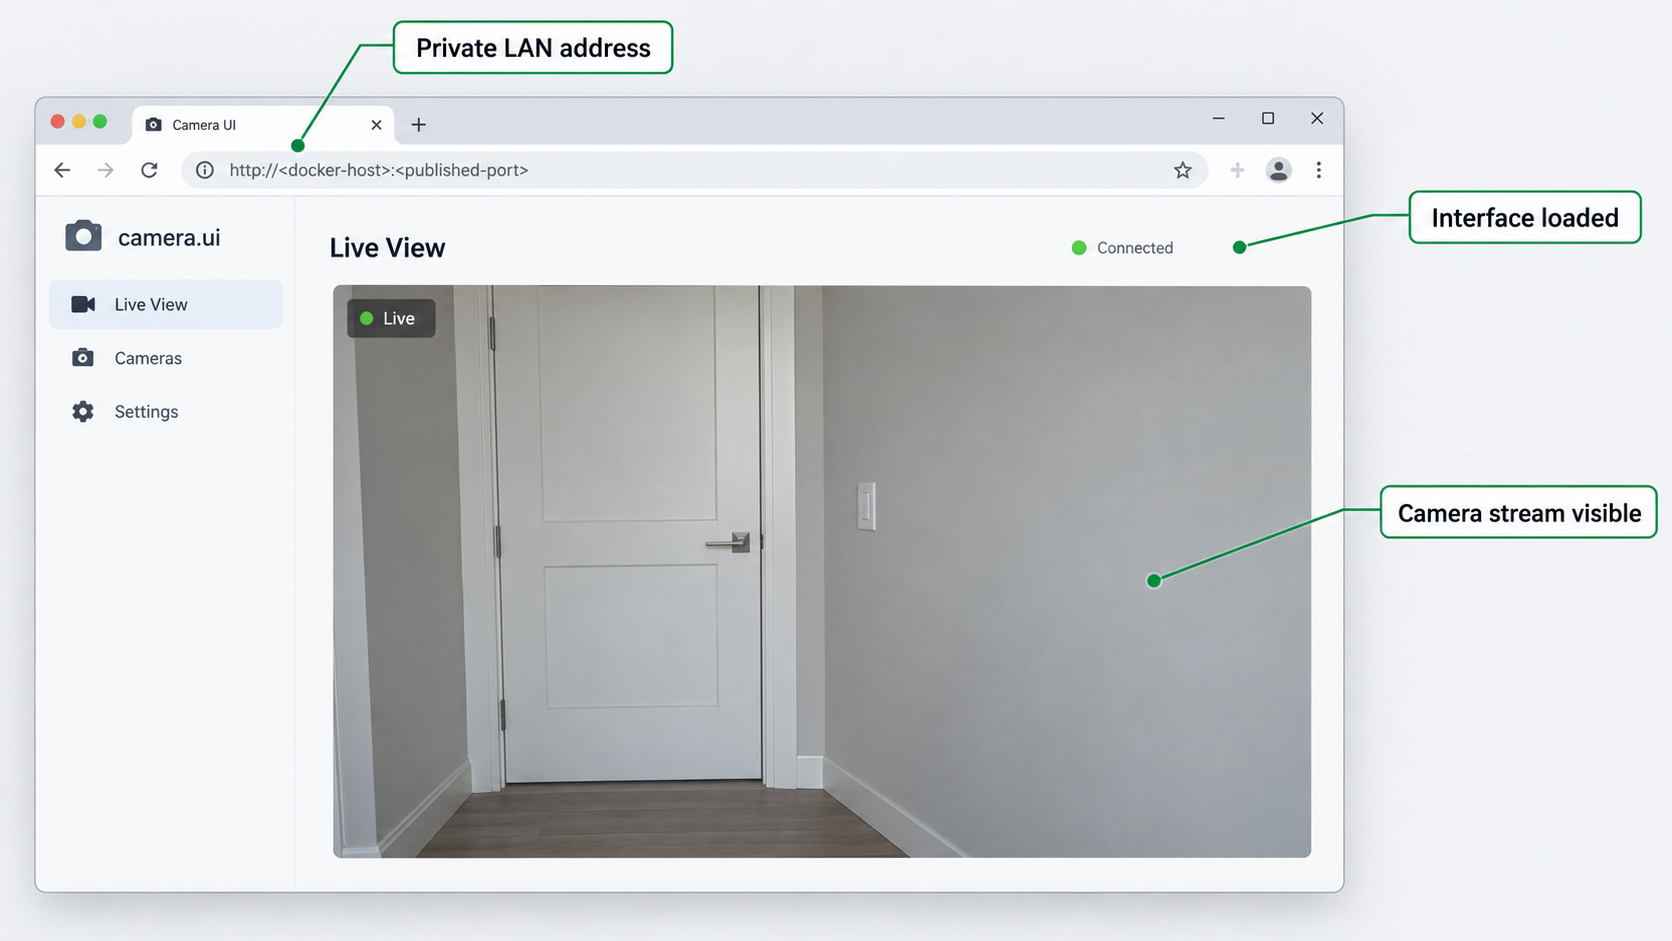Click the red macOS close dot
The image size is (1672, 941).
[58, 121]
